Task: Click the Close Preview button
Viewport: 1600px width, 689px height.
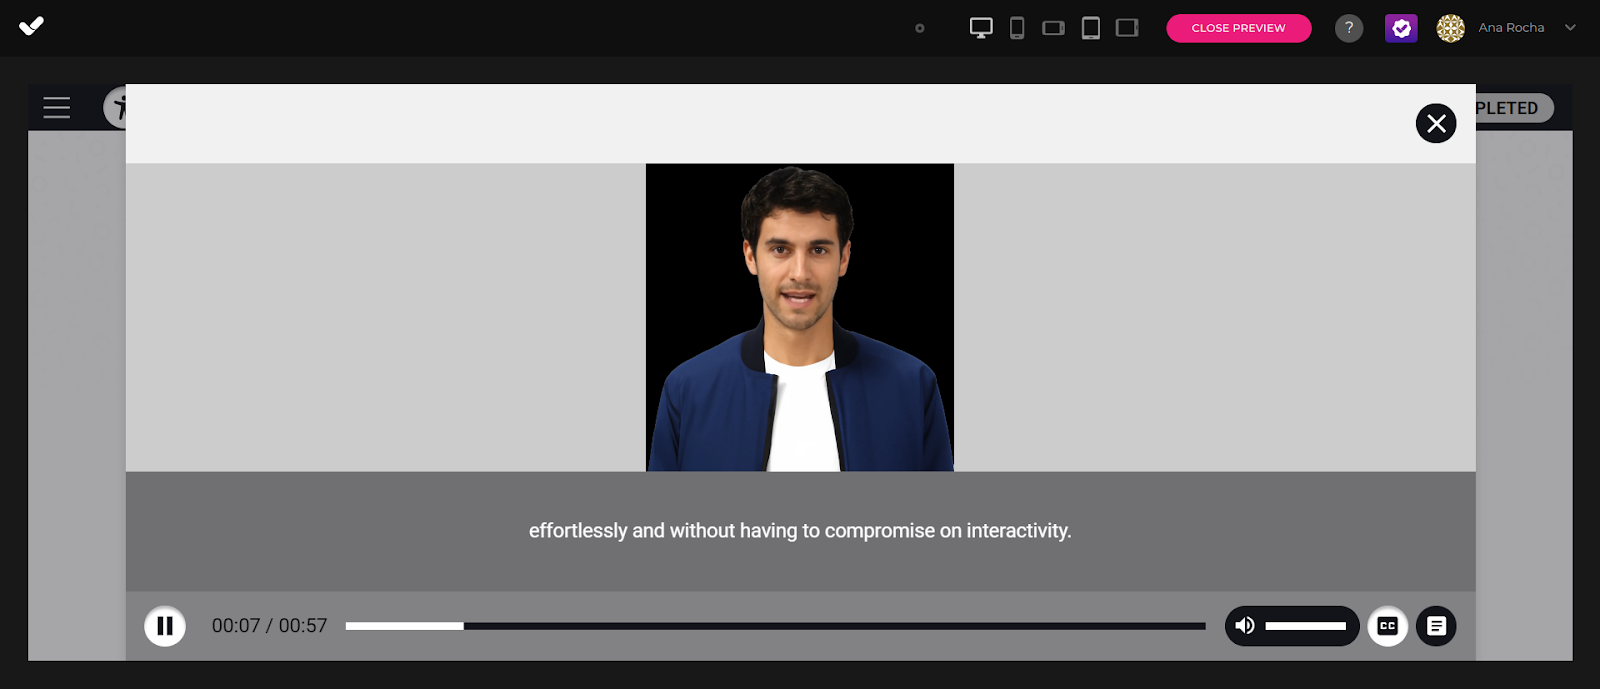Action: (x=1238, y=28)
